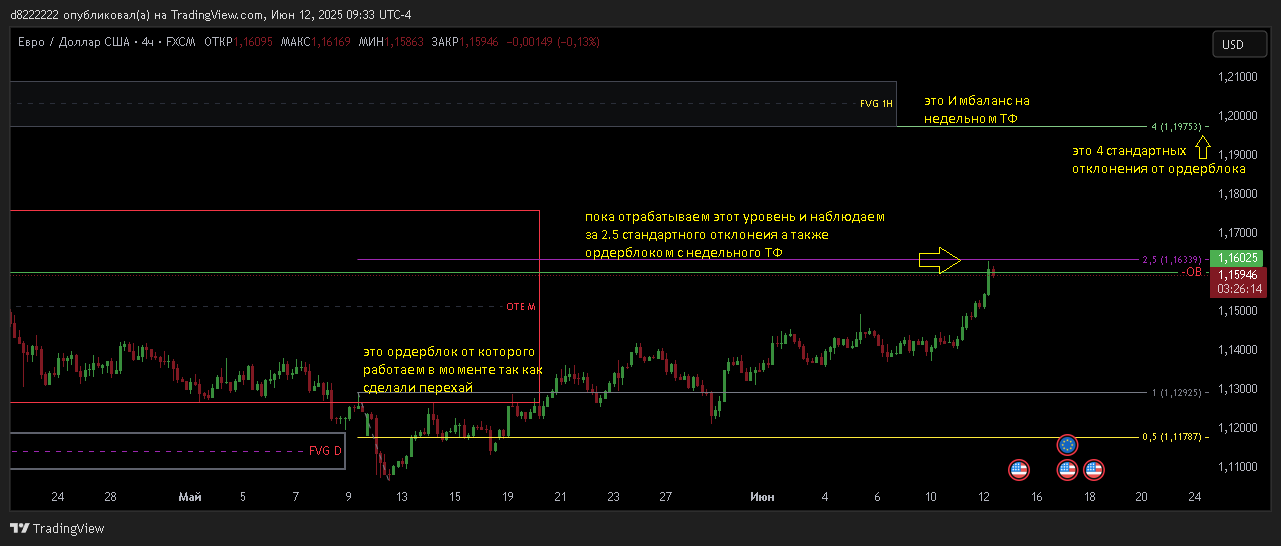Select the red FVG D zone label
Image resolution: width=1281 pixels, height=546 pixels.
point(325,451)
